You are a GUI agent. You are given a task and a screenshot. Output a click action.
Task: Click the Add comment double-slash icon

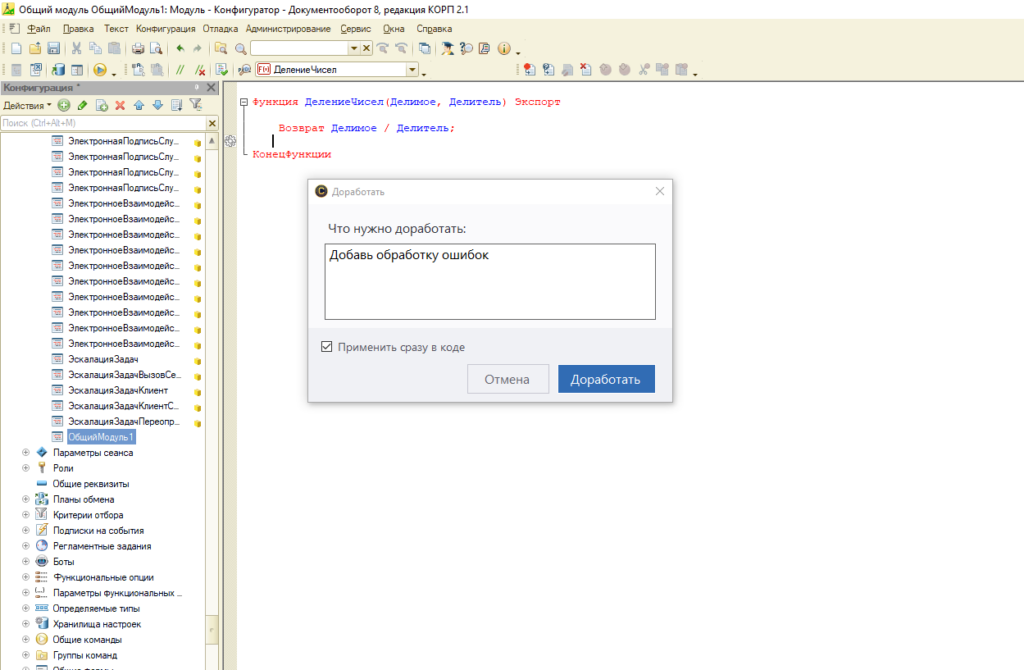click(180, 69)
